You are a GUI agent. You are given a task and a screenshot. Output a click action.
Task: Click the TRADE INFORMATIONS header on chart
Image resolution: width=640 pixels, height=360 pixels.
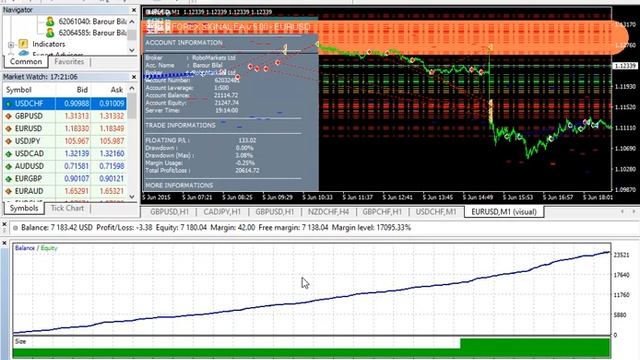[180, 125]
